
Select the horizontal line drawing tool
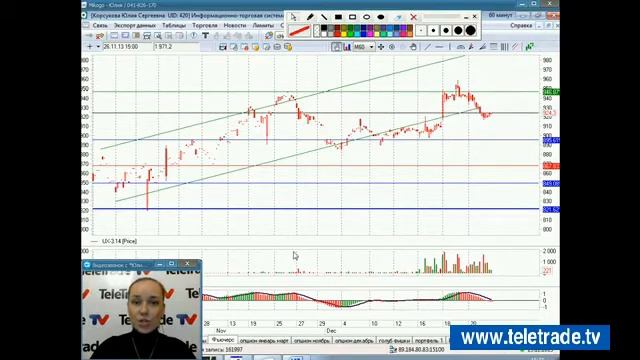[439, 47]
